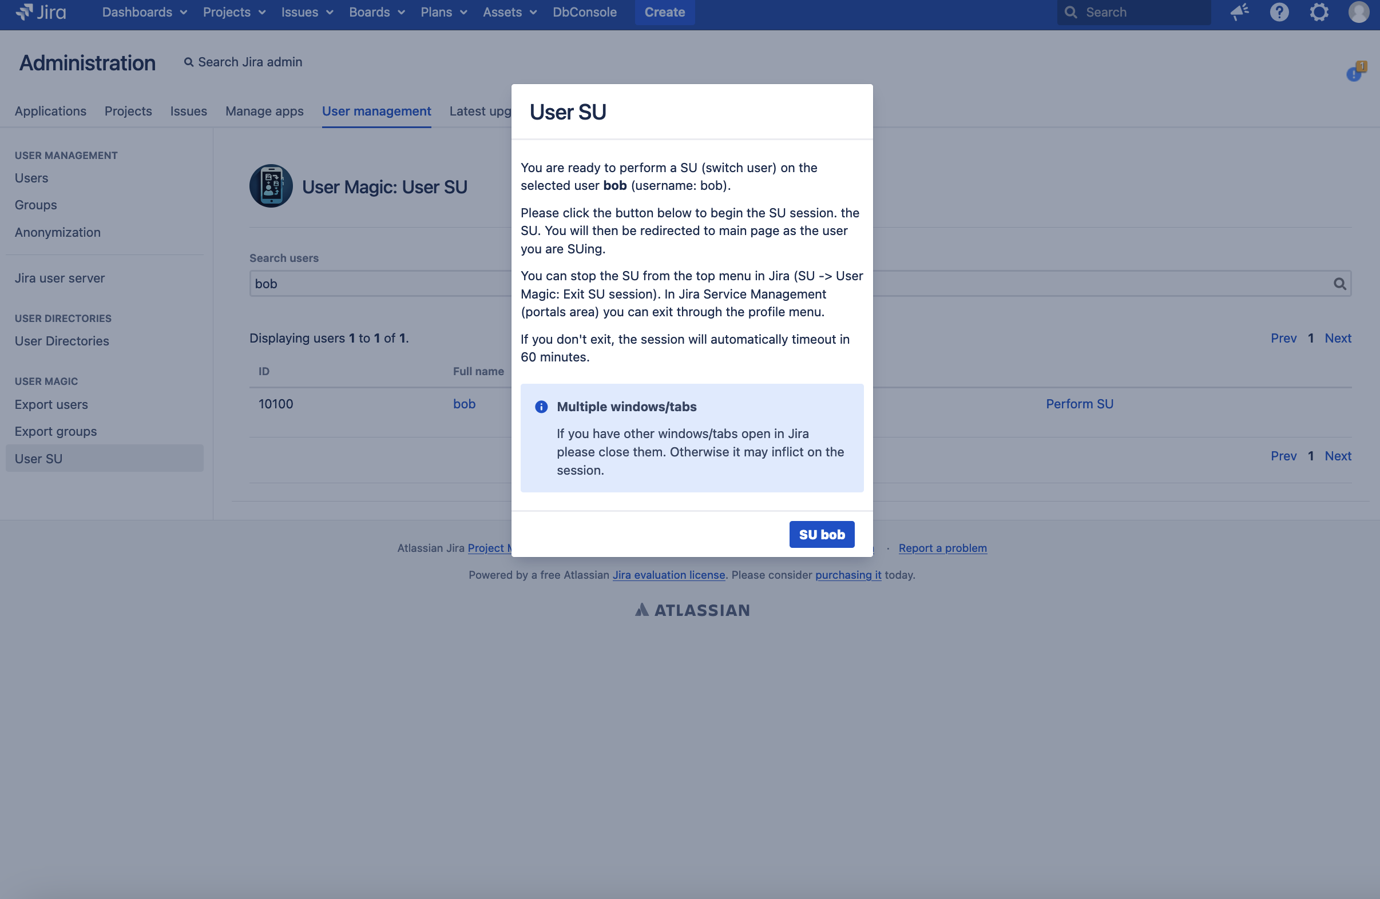Switch to Issues admin tab
The height and width of the screenshot is (899, 1380).
click(x=188, y=111)
